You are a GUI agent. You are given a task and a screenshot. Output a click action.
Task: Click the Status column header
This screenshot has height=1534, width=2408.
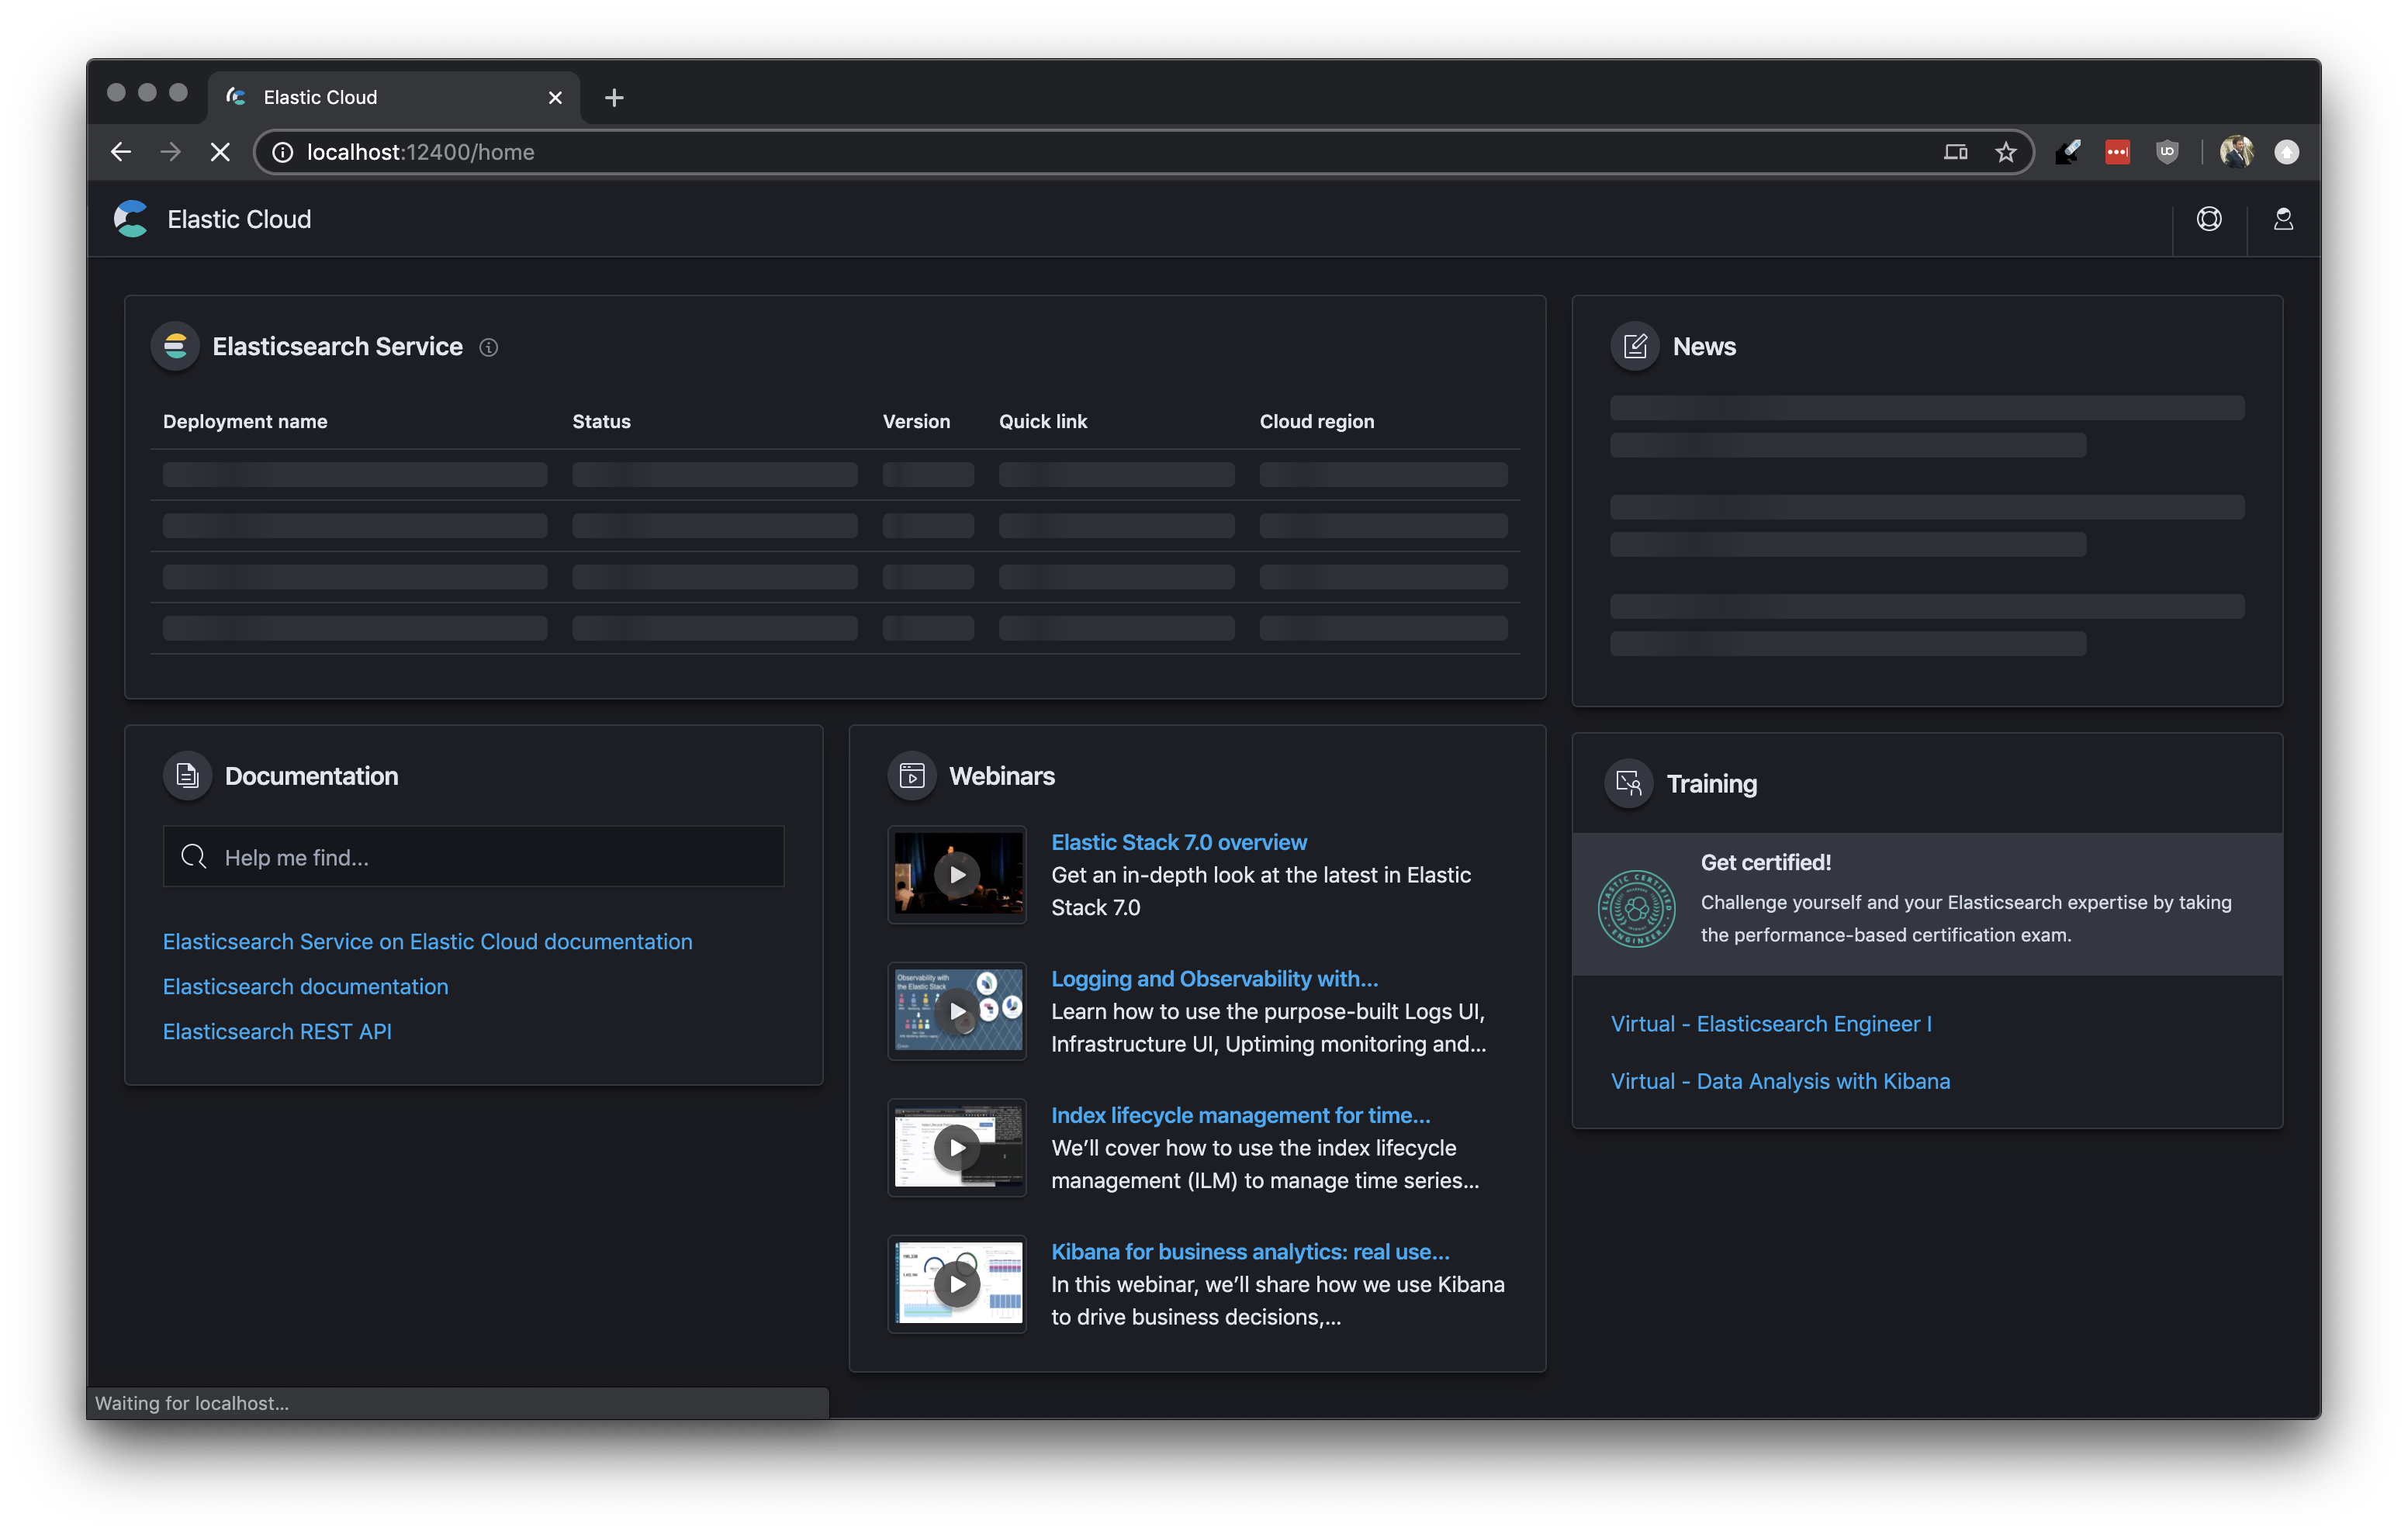coord(601,421)
